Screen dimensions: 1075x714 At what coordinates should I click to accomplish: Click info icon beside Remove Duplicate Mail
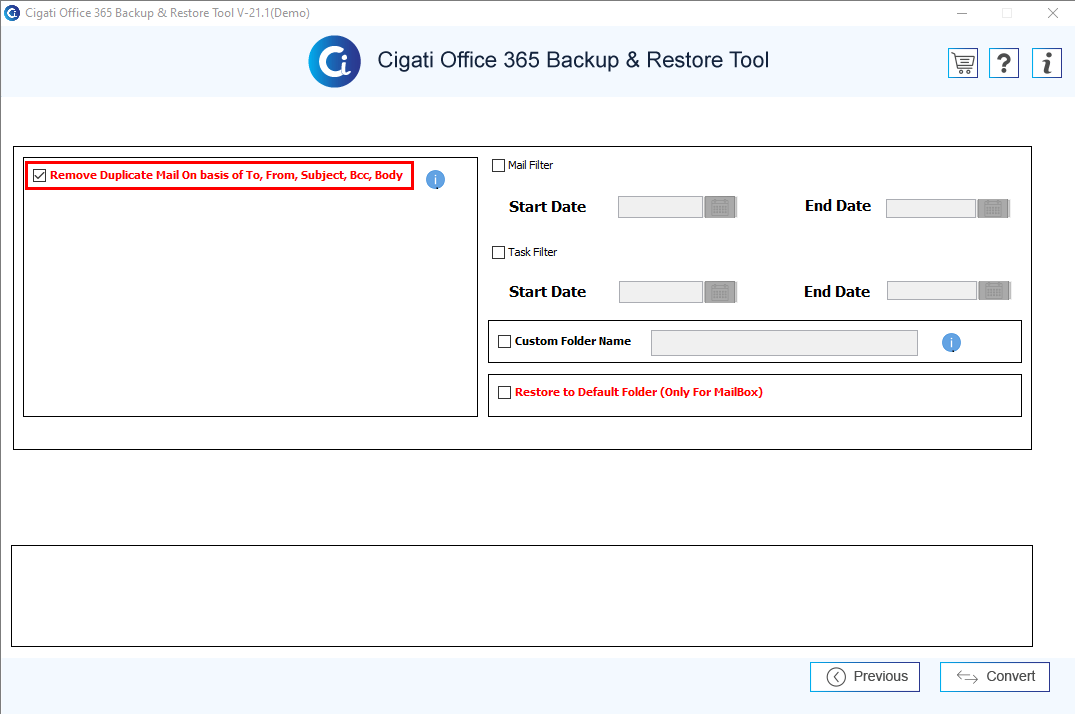tap(435, 180)
